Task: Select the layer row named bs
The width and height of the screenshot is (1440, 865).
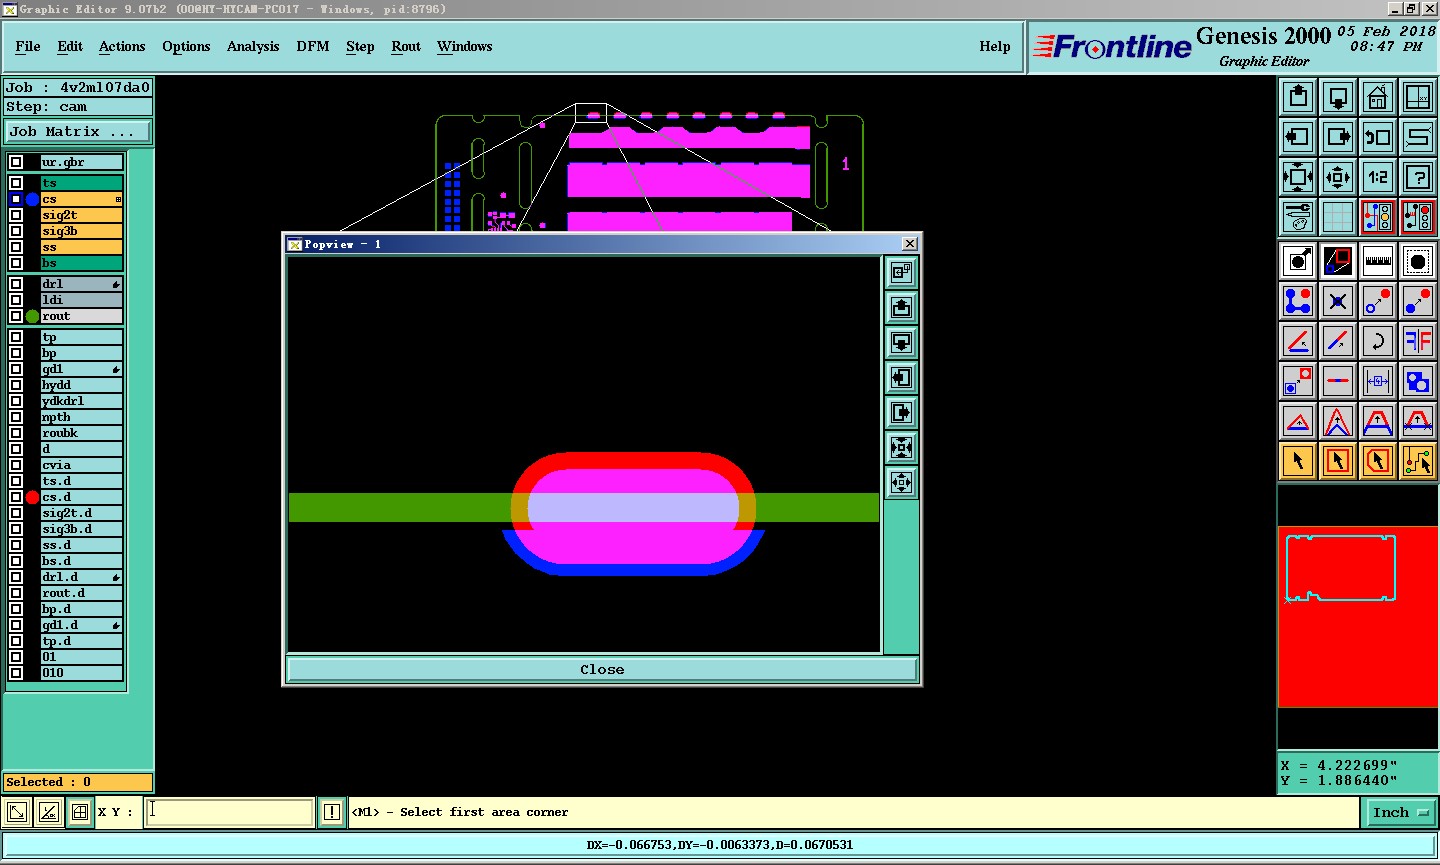Action: click(81, 263)
